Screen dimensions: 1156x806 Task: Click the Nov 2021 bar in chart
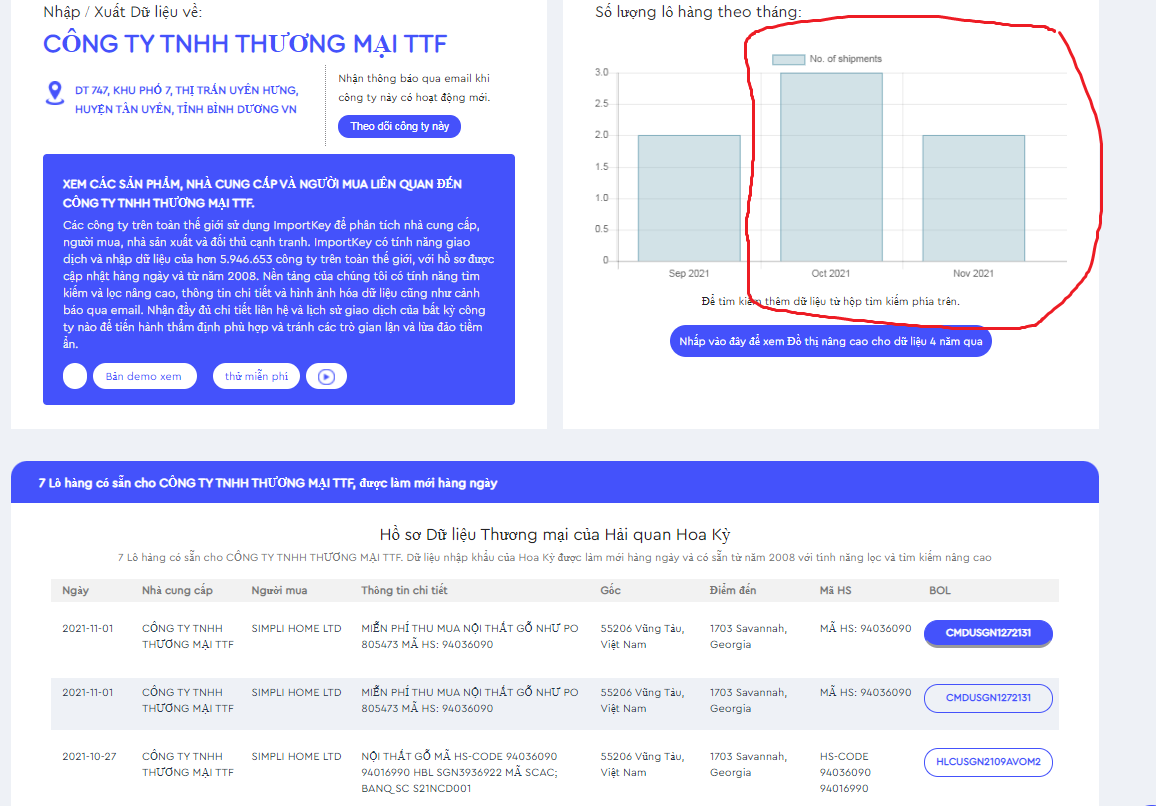(973, 198)
